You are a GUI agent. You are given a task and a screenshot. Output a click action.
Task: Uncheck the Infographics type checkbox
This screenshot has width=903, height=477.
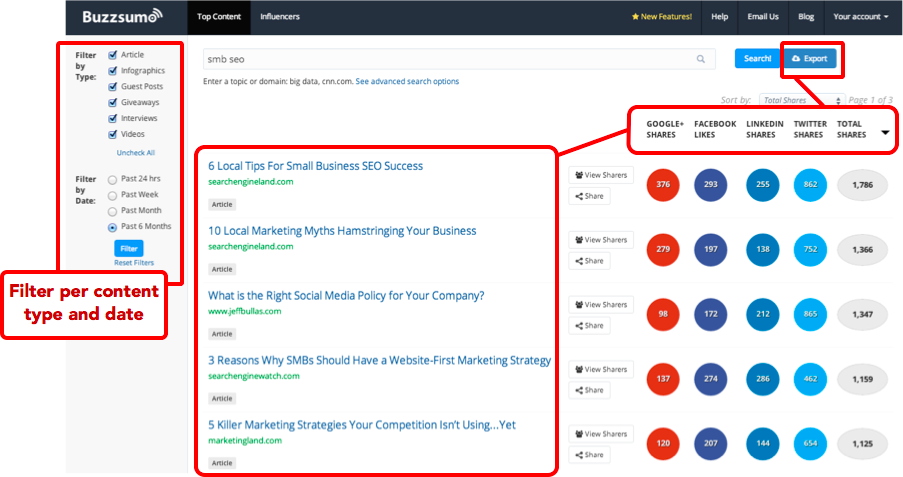(x=113, y=71)
